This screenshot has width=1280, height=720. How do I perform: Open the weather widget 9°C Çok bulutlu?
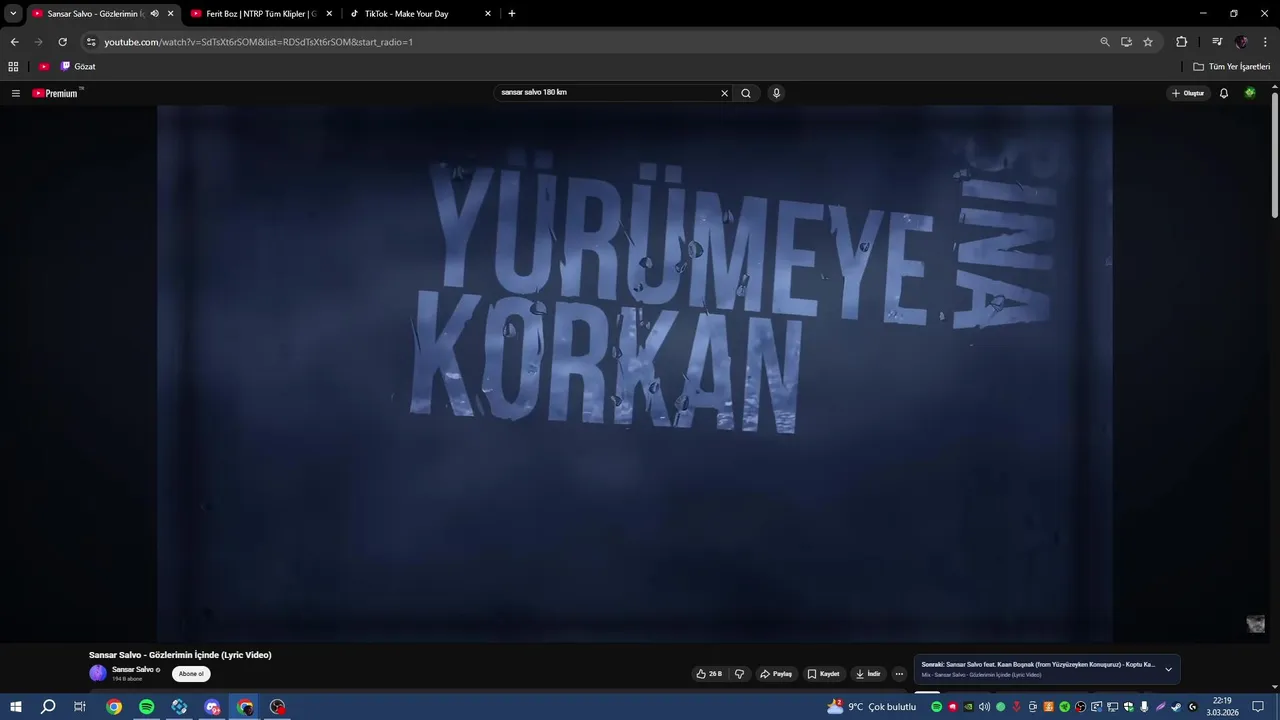pos(871,707)
